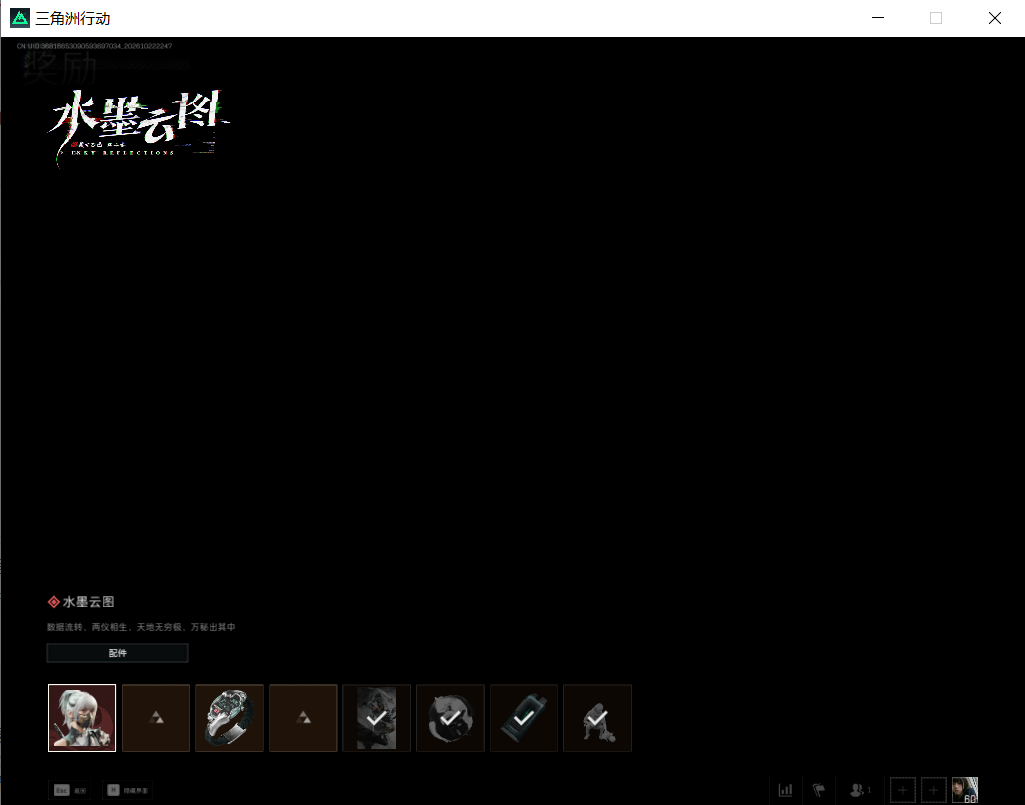Click the plus slot beside the player avatar
This screenshot has height=805, width=1025.
point(933,790)
